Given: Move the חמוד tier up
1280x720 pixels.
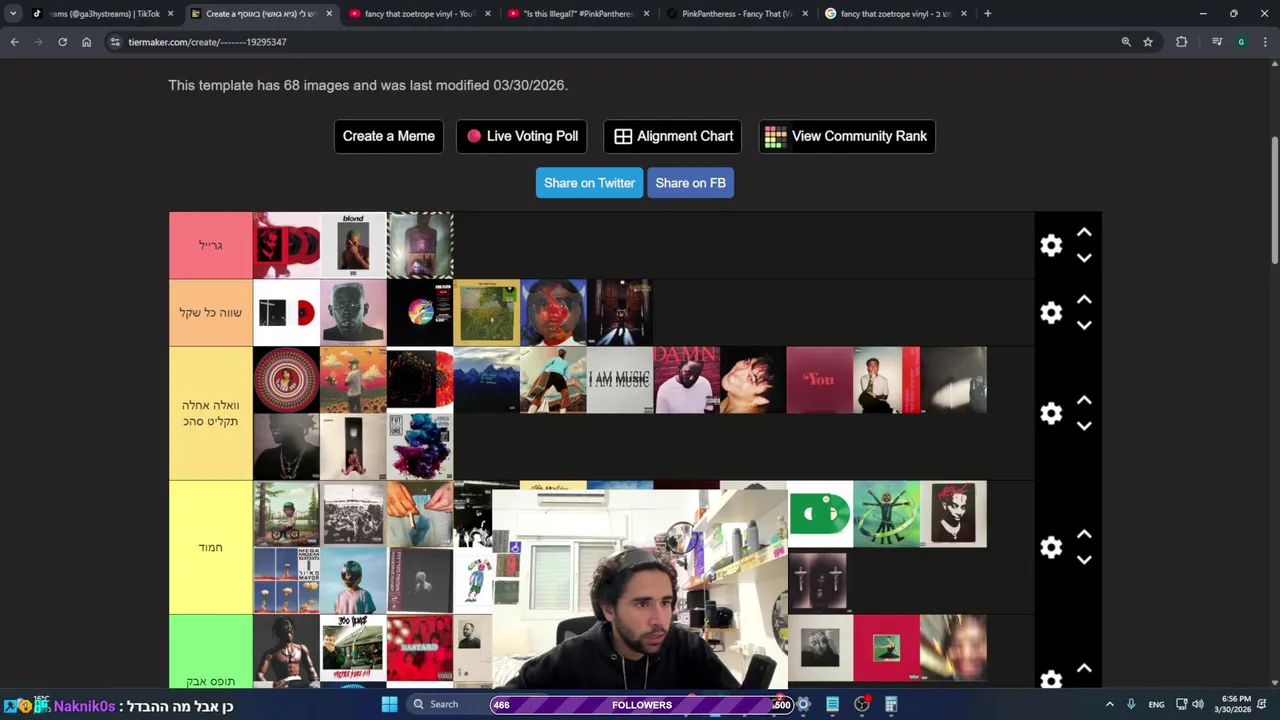Looking at the screenshot, I should click(1084, 534).
